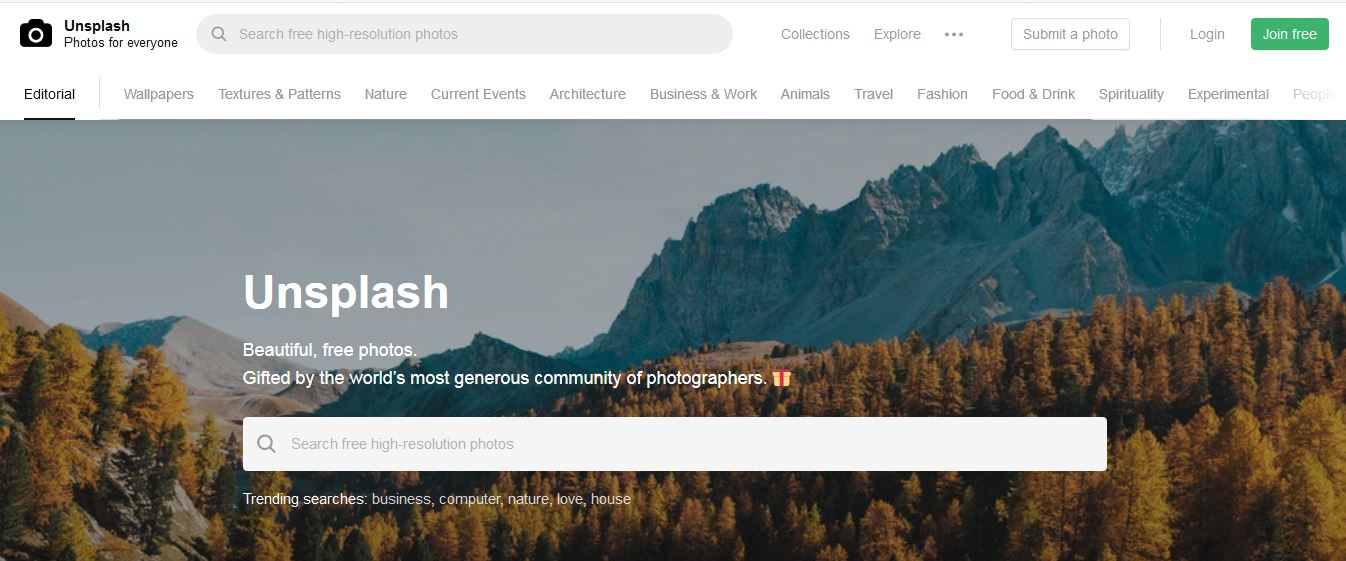Open the Collections page link
The image size is (1346, 561).
click(815, 34)
